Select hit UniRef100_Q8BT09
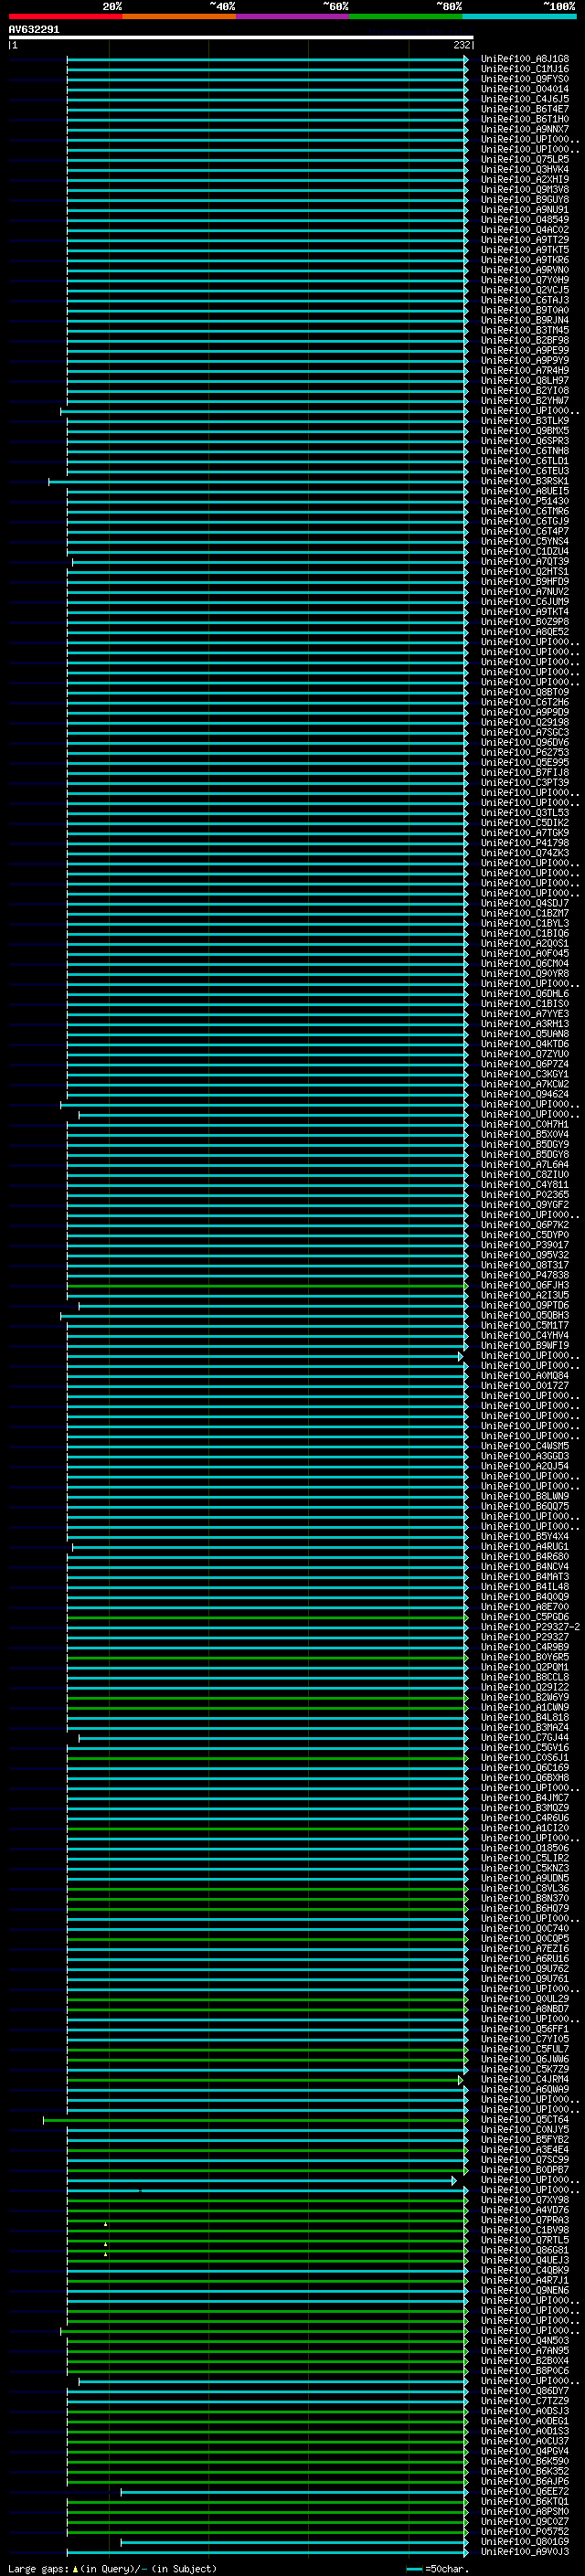585x2576 pixels. point(524,692)
